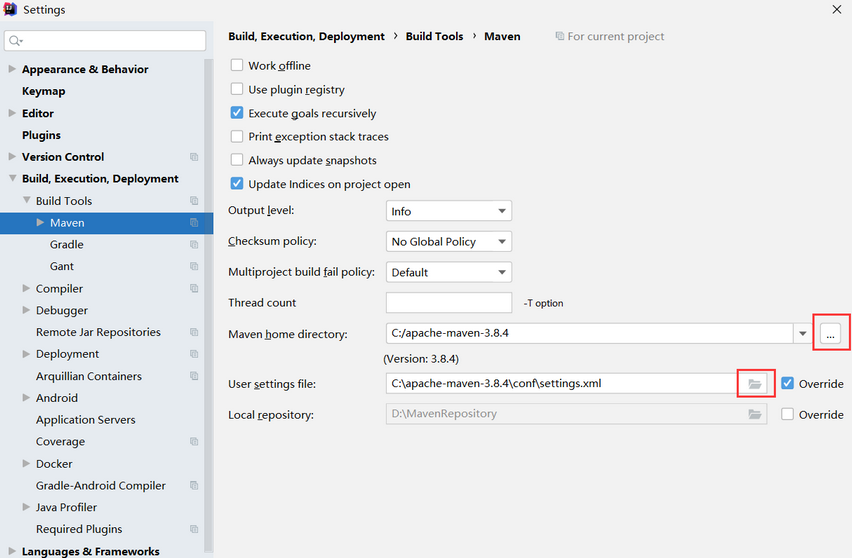852x558 pixels.
Task: Uncheck Execute goals recursively
Action: coord(236,112)
